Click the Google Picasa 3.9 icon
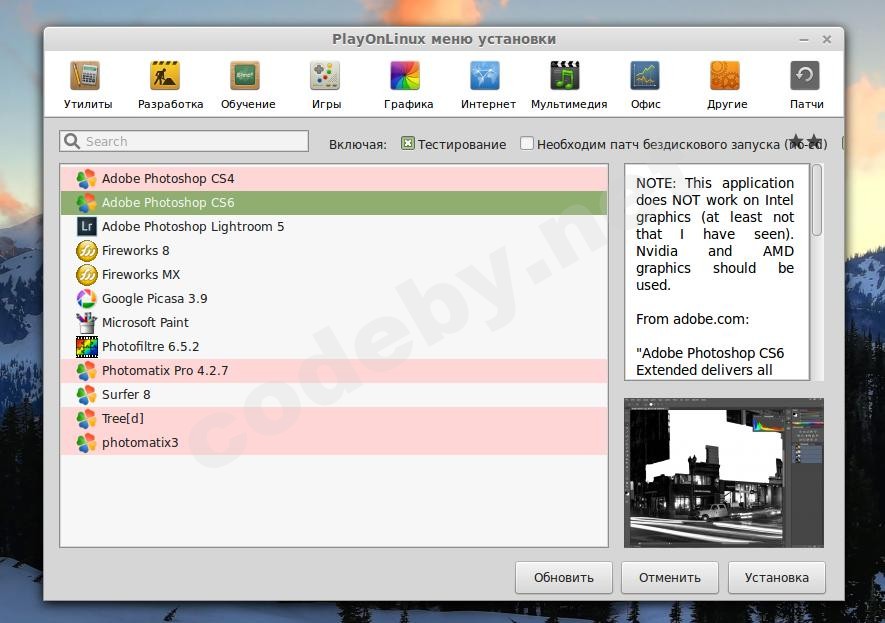 click(x=86, y=299)
